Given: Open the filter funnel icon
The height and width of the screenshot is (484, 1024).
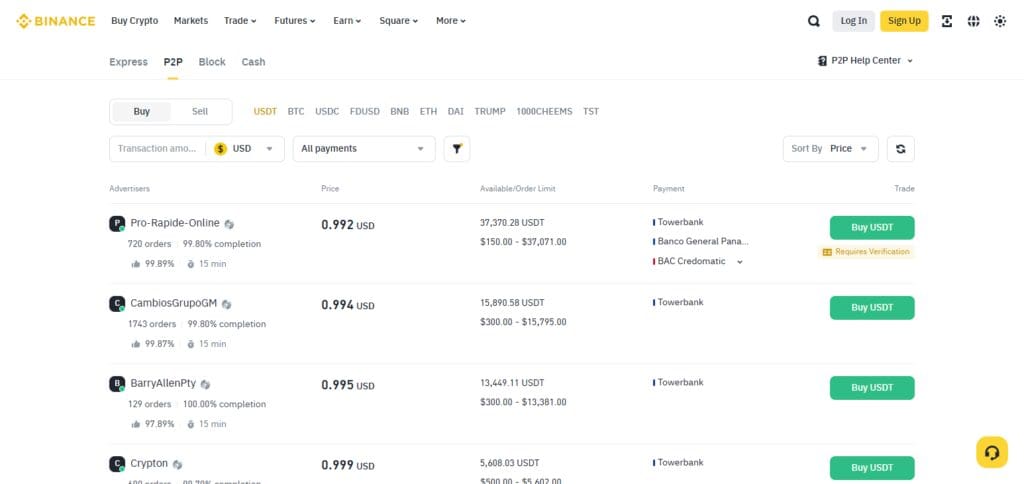Looking at the screenshot, I should click(457, 149).
